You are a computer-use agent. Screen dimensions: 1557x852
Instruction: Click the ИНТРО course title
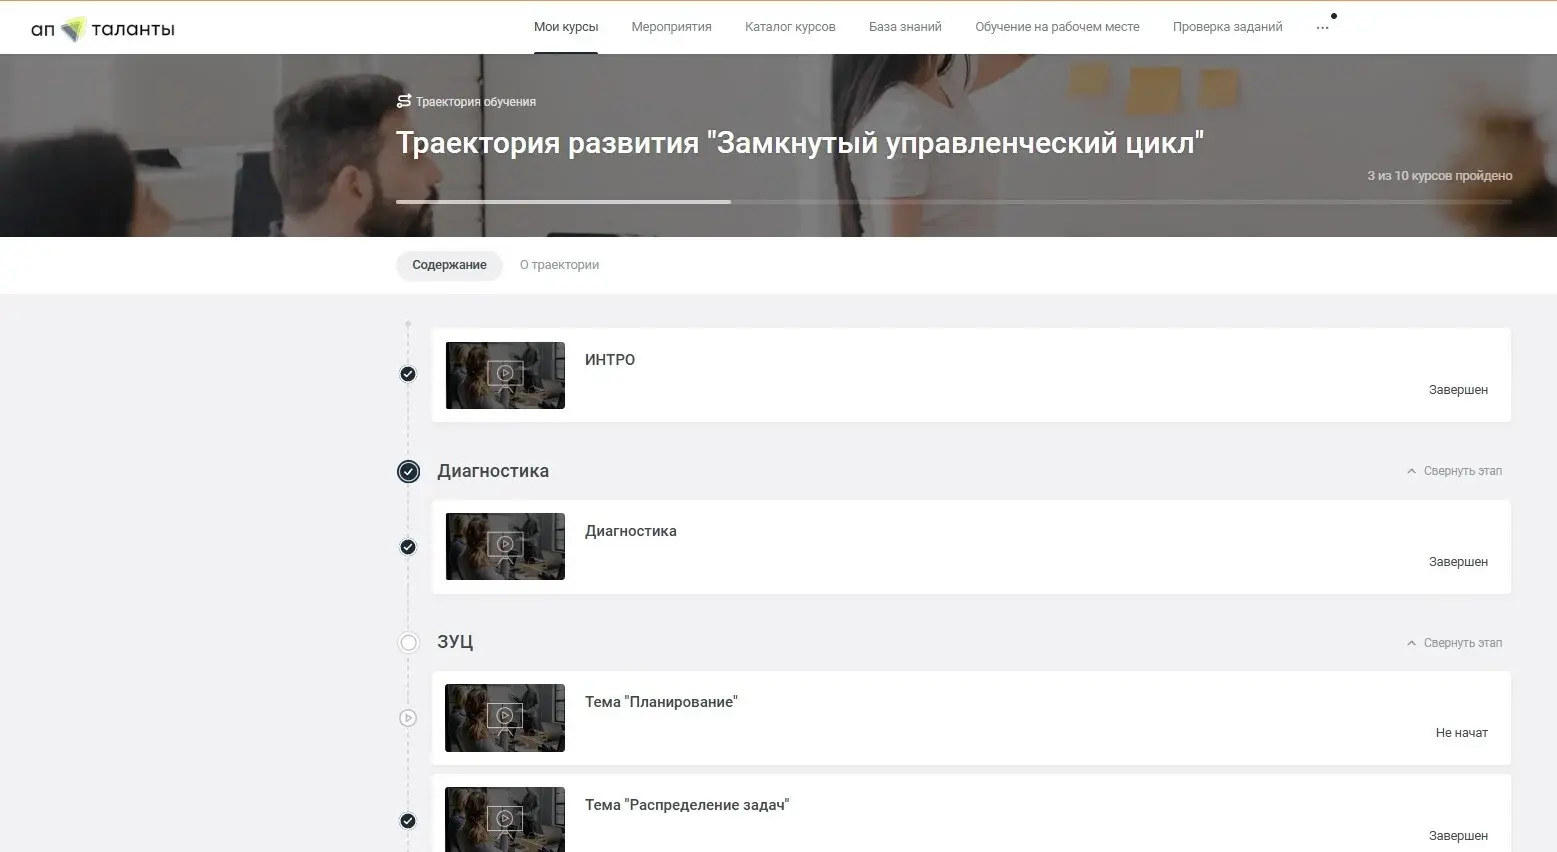tap(610, 360)
